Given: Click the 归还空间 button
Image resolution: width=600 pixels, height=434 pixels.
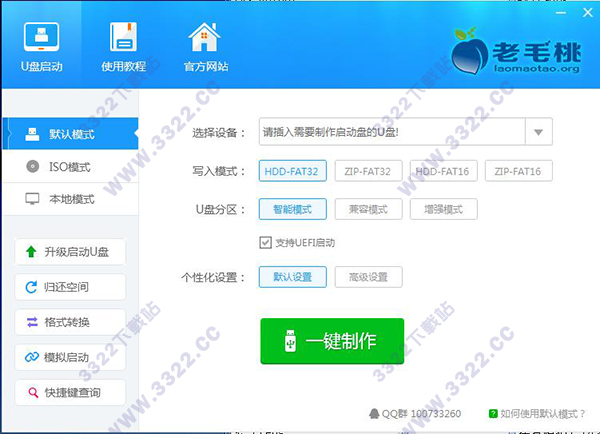Looking at the screenshot, I should point(70,287).
